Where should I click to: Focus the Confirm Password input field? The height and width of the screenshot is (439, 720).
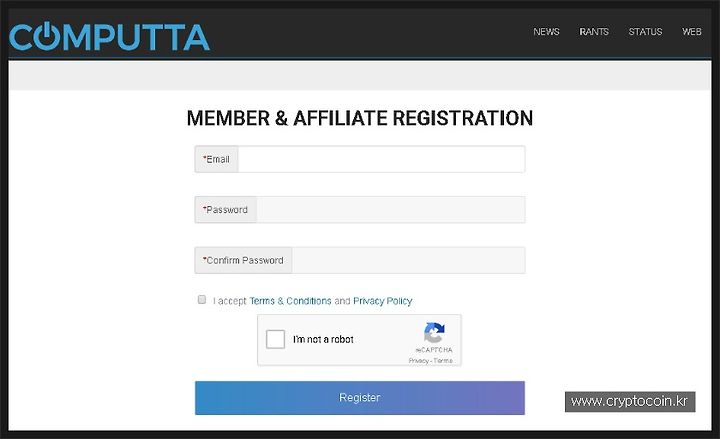[408, 260]
